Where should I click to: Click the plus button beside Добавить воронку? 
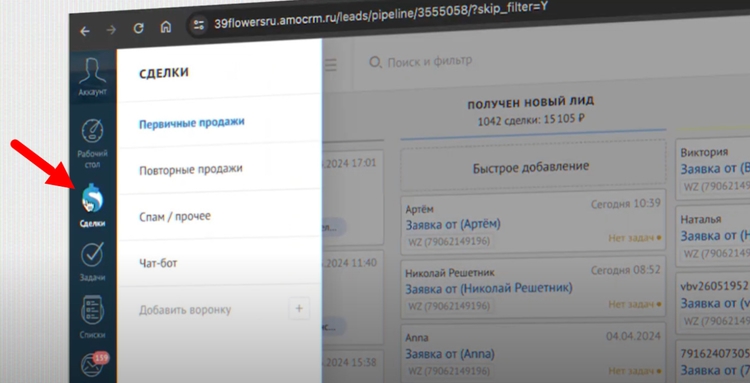pyautogui.click(x=299, y=308)
